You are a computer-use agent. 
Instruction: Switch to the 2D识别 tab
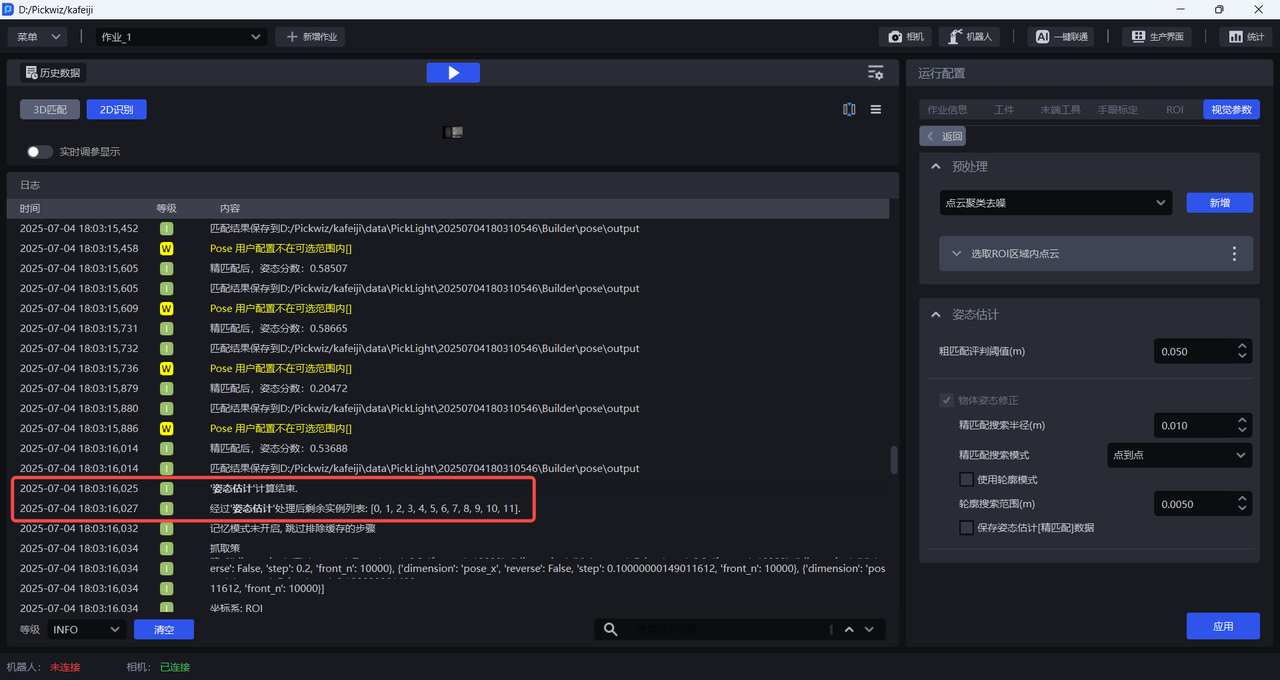coord(116,110)
